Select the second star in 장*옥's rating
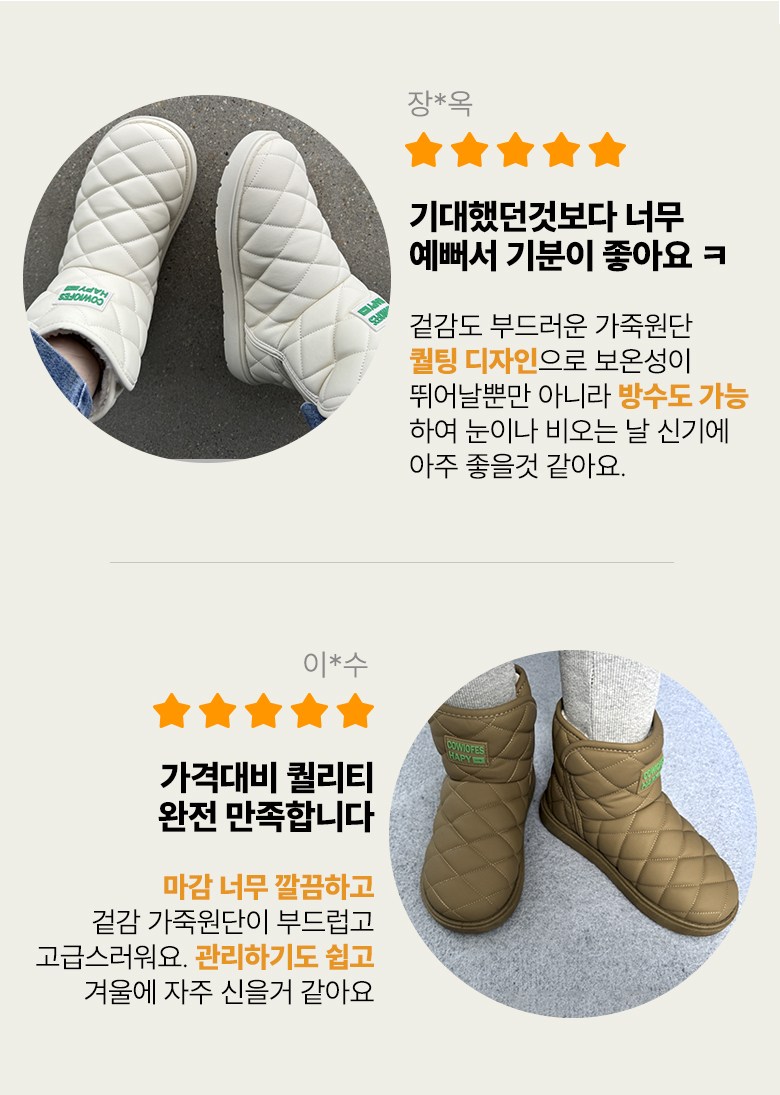780x1095 pixels. 470,150
